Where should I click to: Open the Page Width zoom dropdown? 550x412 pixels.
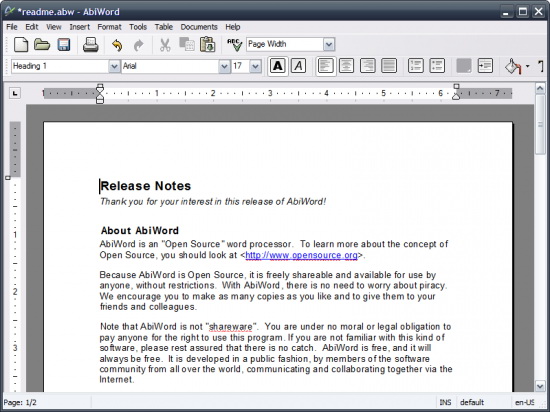pos(329,45)
